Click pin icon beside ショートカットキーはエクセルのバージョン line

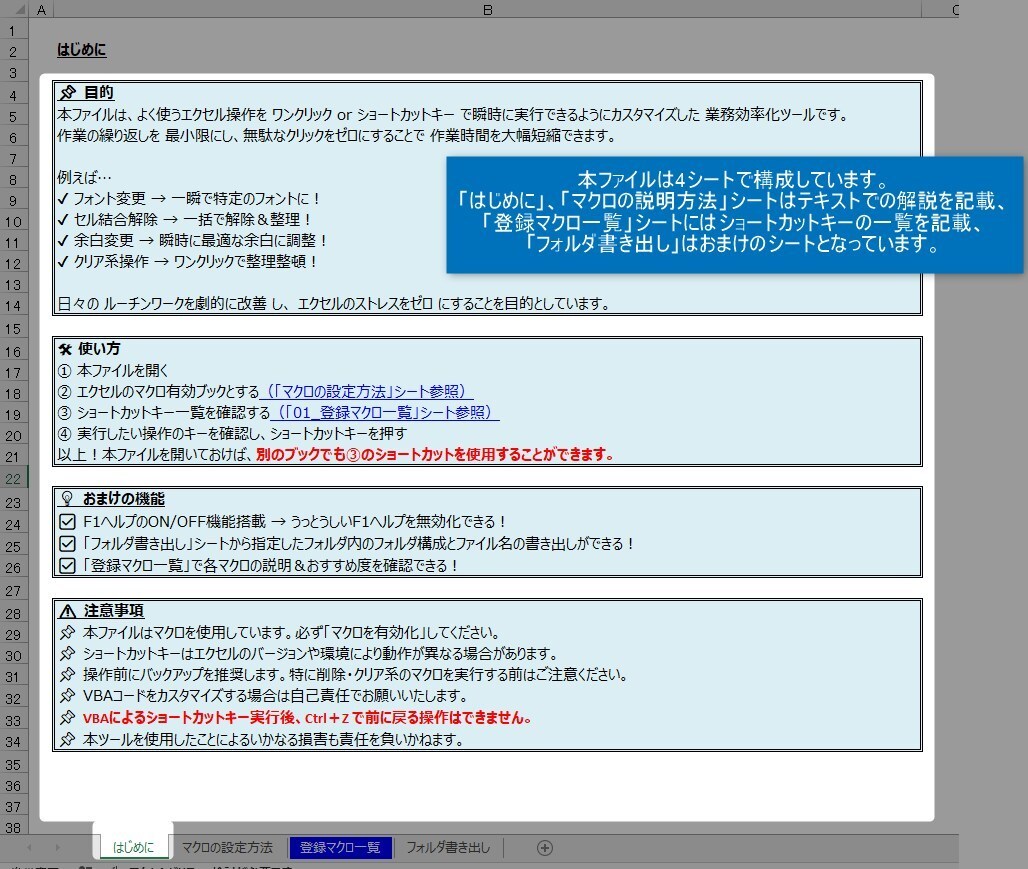coord(67,653)
